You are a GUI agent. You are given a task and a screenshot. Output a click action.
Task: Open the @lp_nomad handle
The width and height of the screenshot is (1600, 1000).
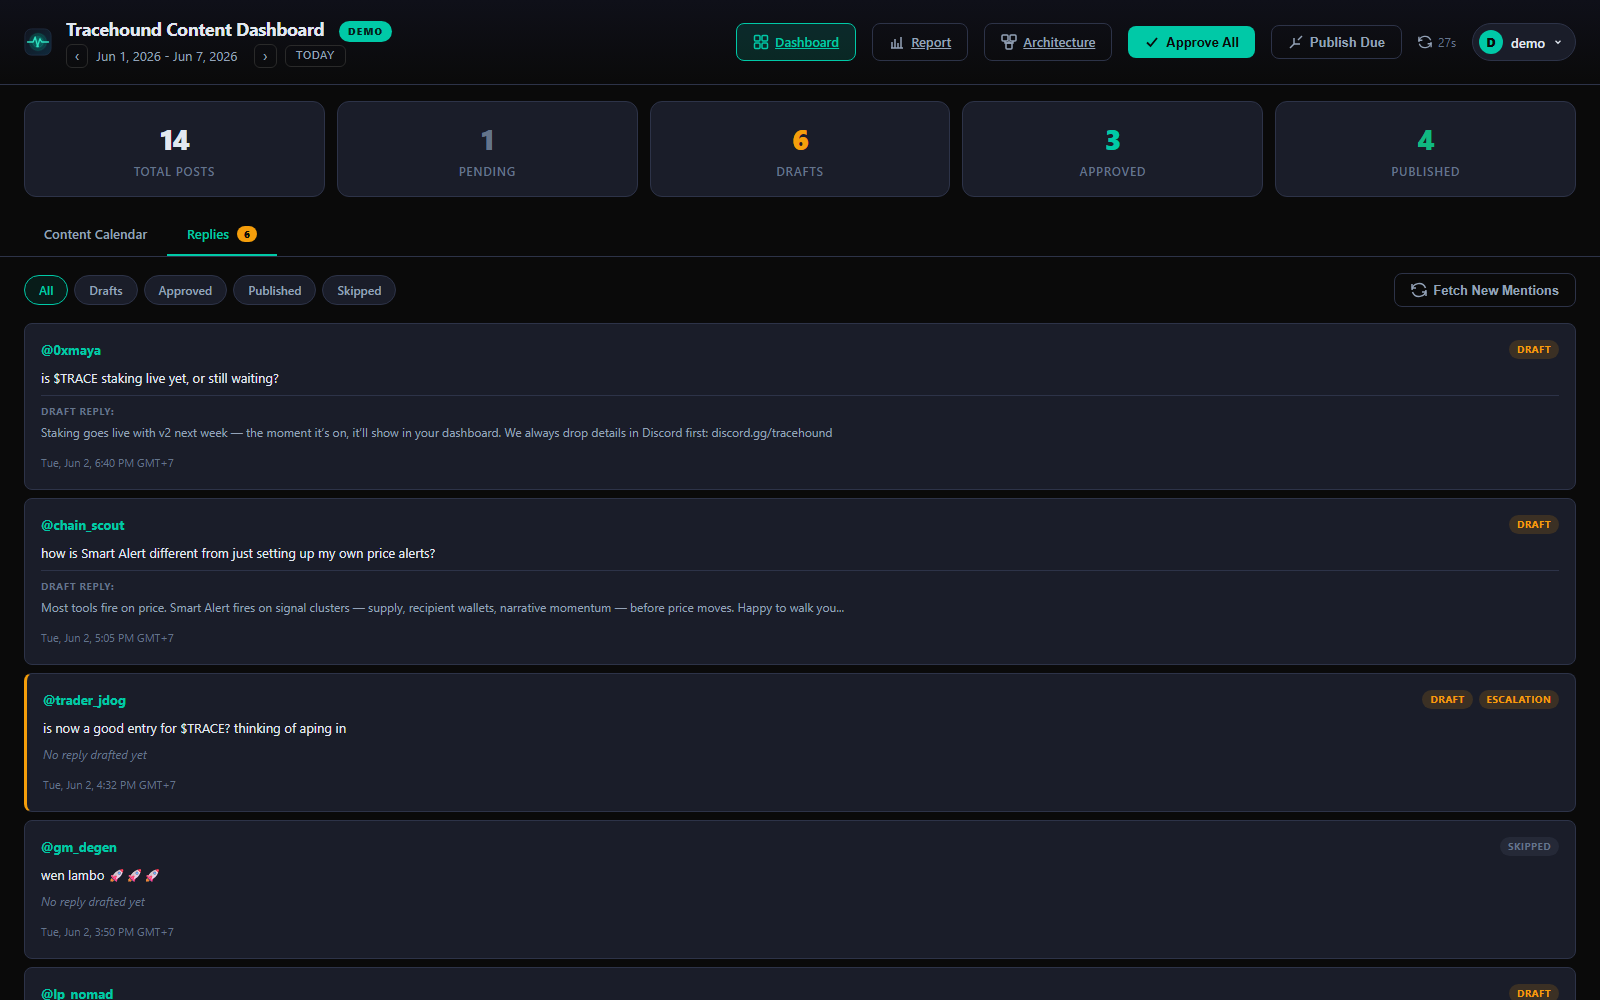[x=77, y=993]
